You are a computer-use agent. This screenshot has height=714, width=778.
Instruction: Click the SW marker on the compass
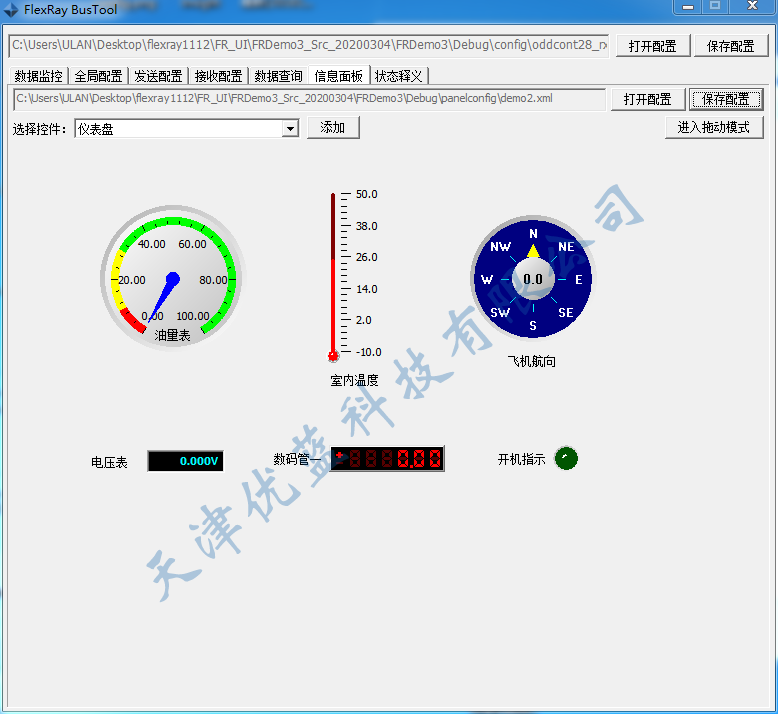coord(500,313)
